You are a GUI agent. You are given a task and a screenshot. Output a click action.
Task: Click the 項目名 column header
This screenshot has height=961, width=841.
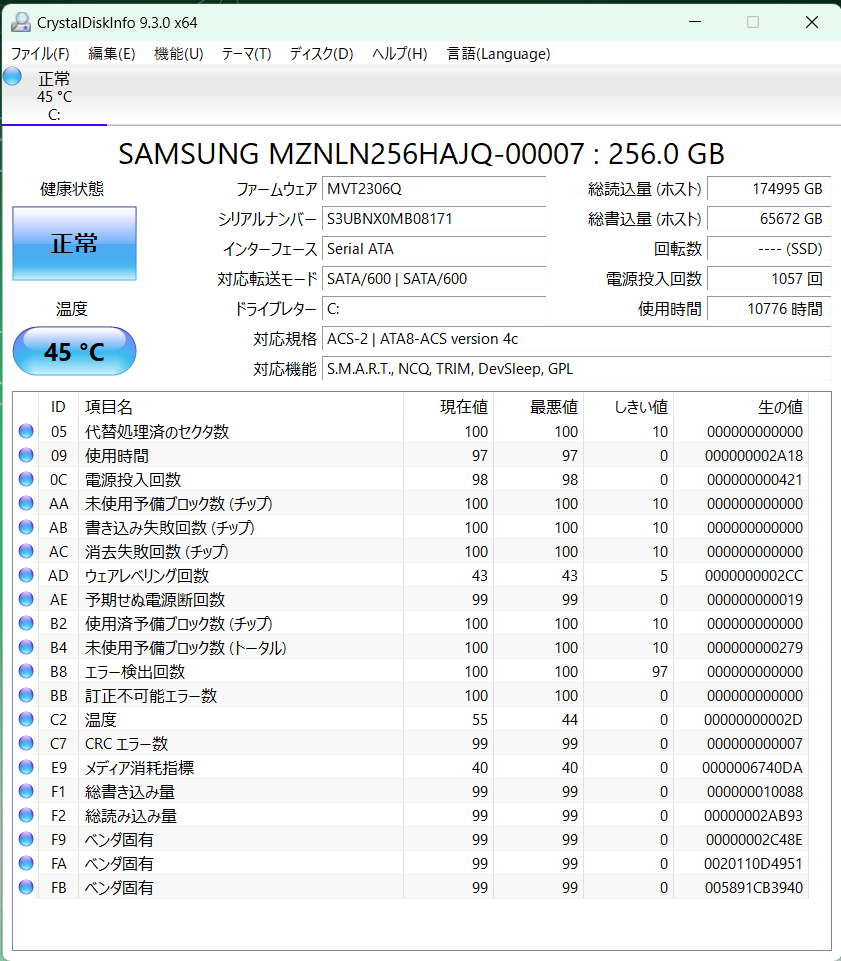point(241,407)
